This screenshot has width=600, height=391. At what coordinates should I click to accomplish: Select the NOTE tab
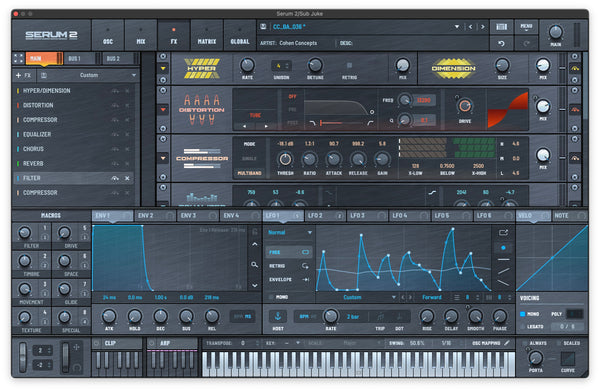569,216
